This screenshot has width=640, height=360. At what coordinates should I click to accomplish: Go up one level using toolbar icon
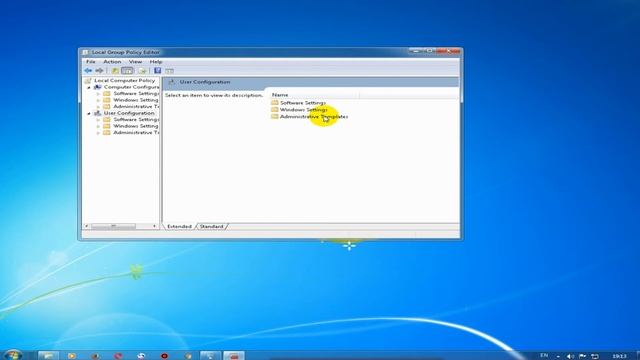point(115,71)
